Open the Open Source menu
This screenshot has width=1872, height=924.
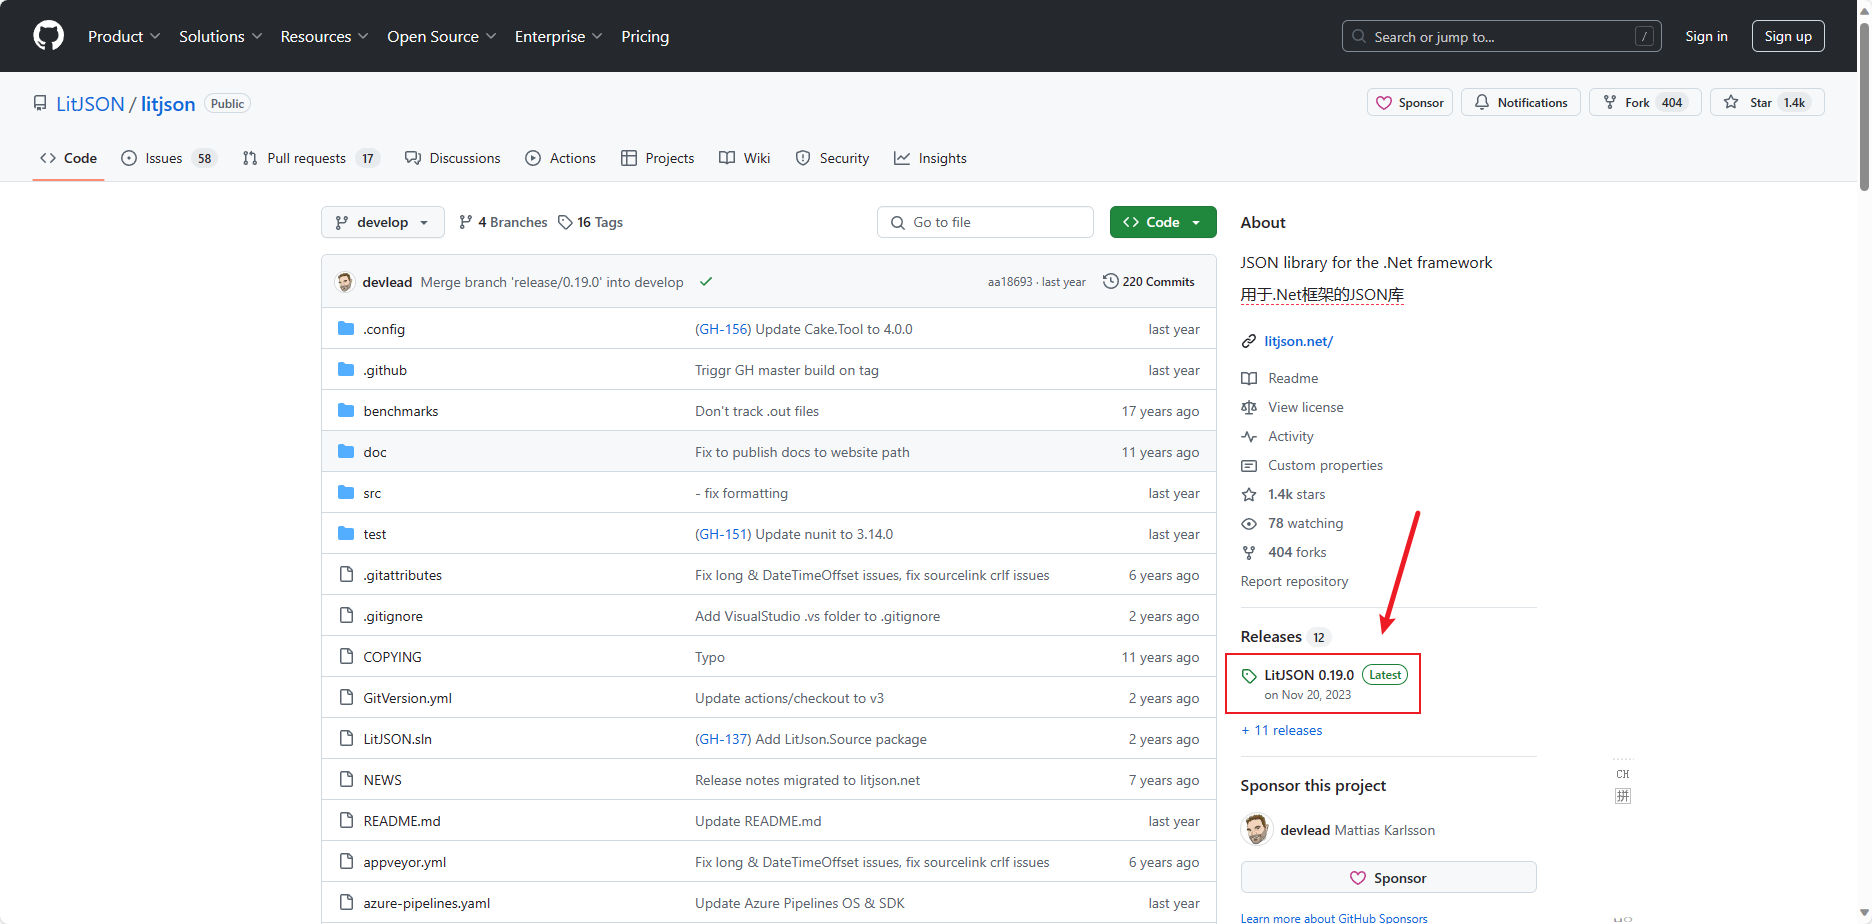[x=441, y=36]
